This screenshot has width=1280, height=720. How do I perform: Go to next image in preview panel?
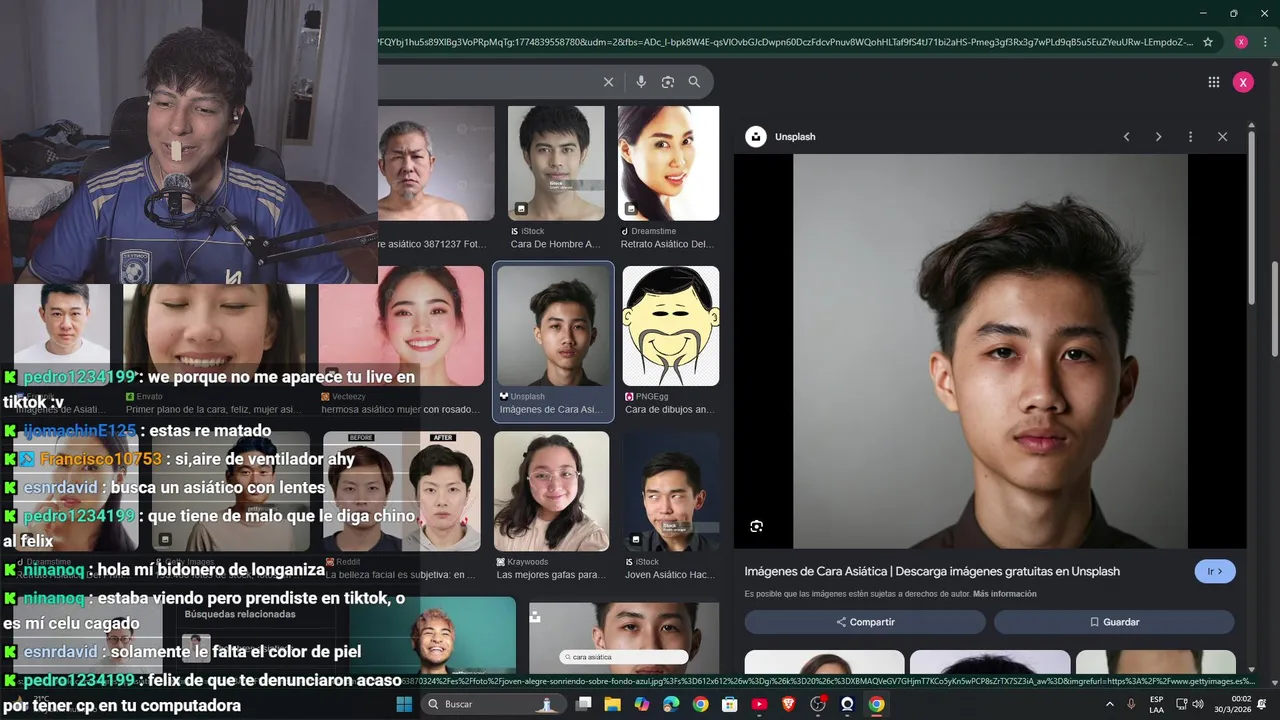[x=1158, y=137]
